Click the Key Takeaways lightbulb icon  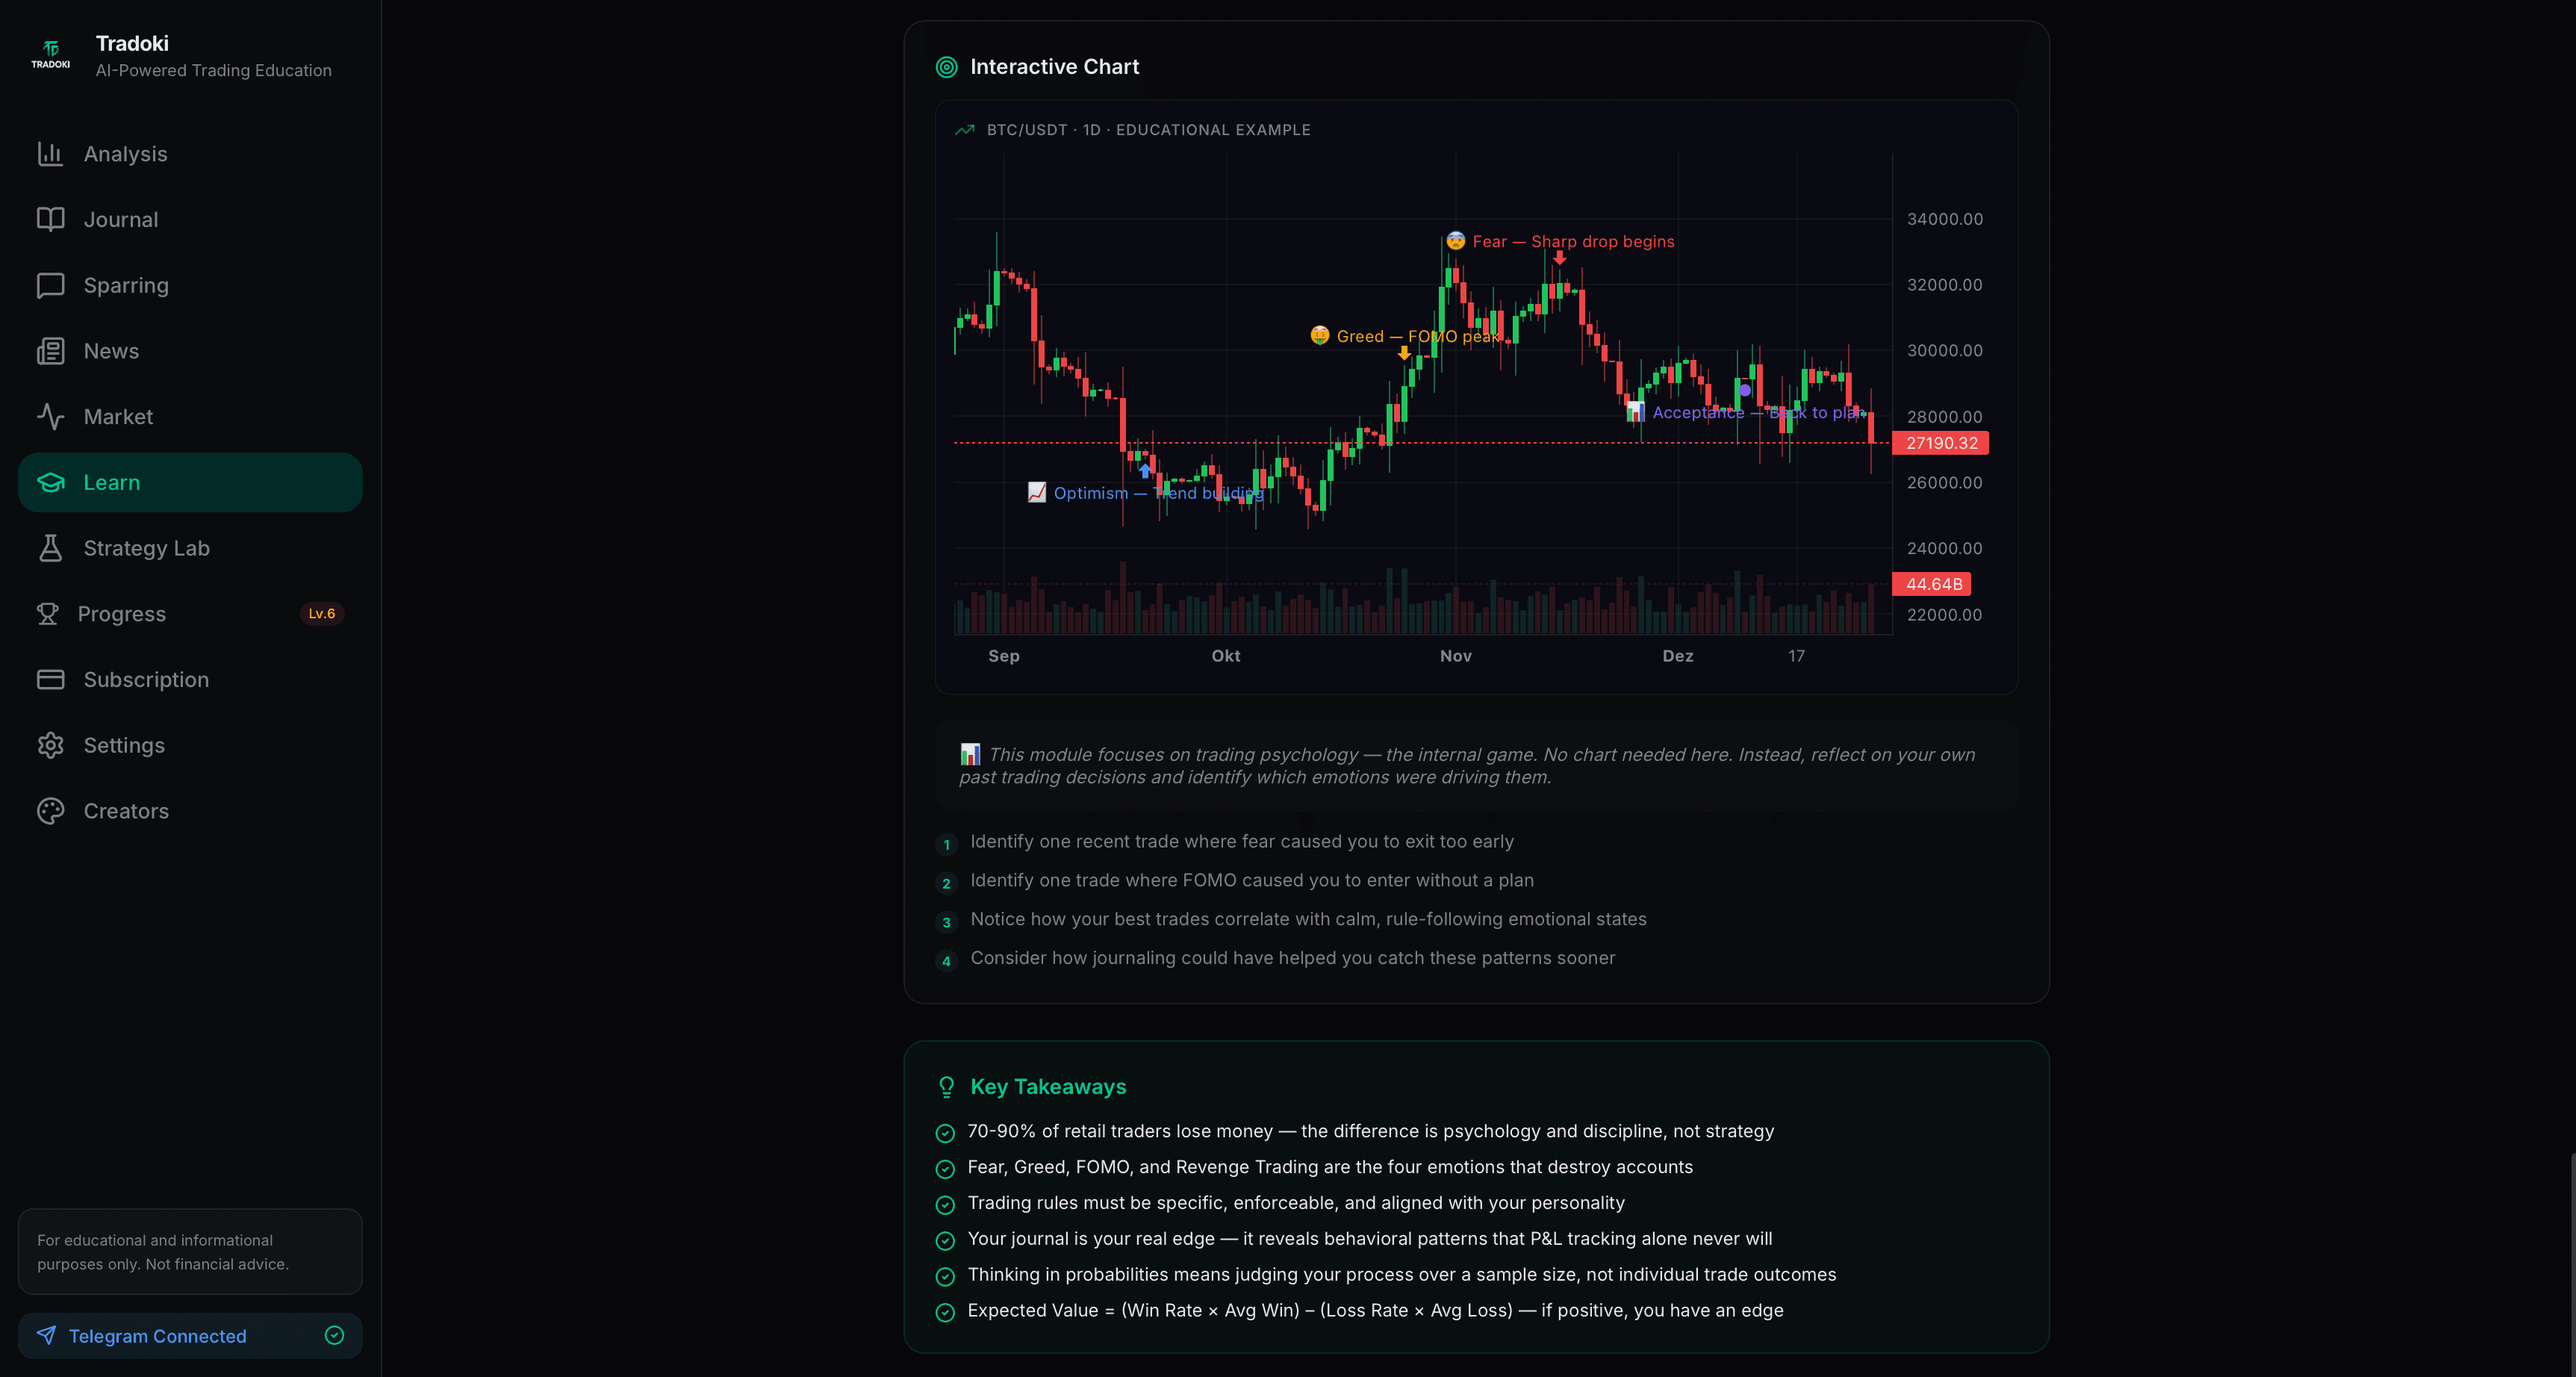click(x=946, y=1087)
